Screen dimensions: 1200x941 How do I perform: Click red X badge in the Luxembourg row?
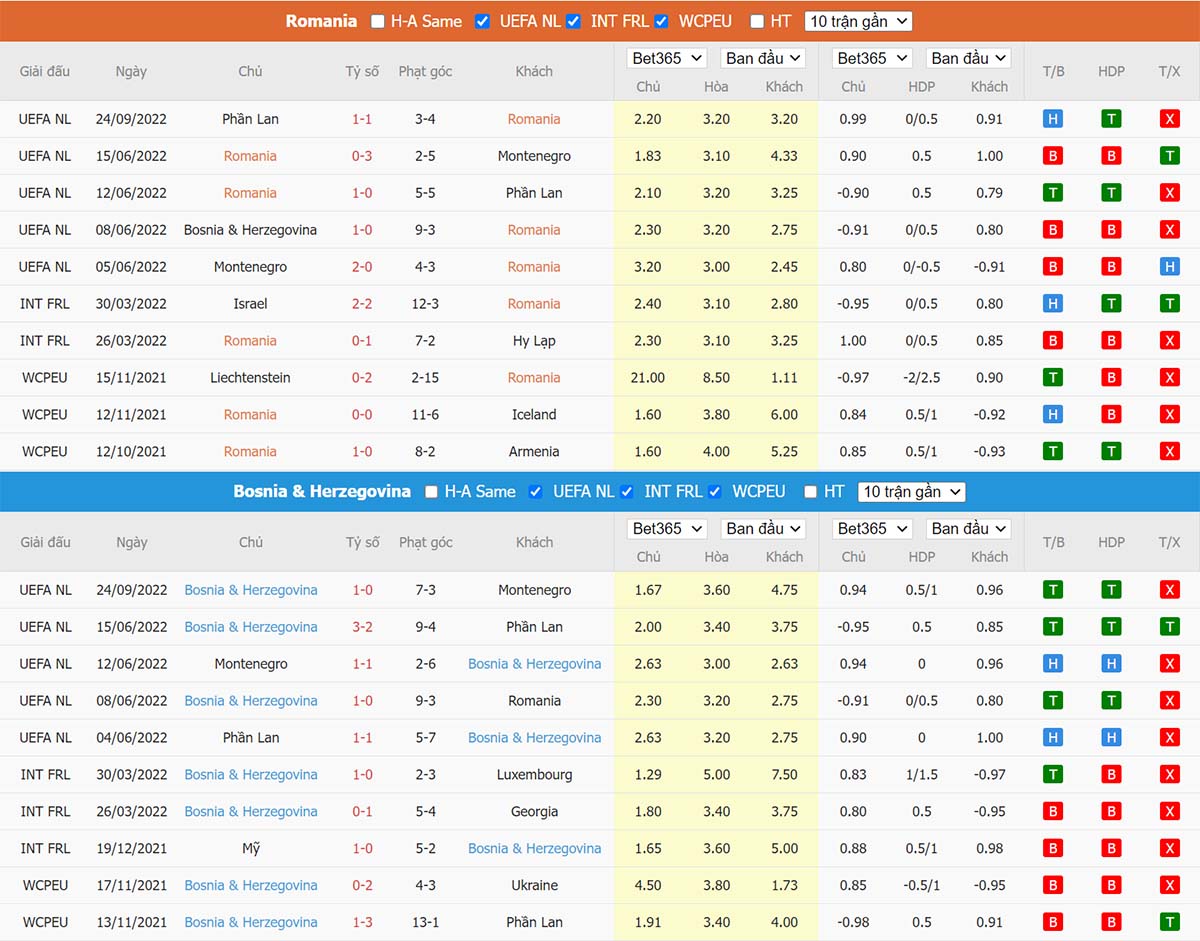(1169, 775)
